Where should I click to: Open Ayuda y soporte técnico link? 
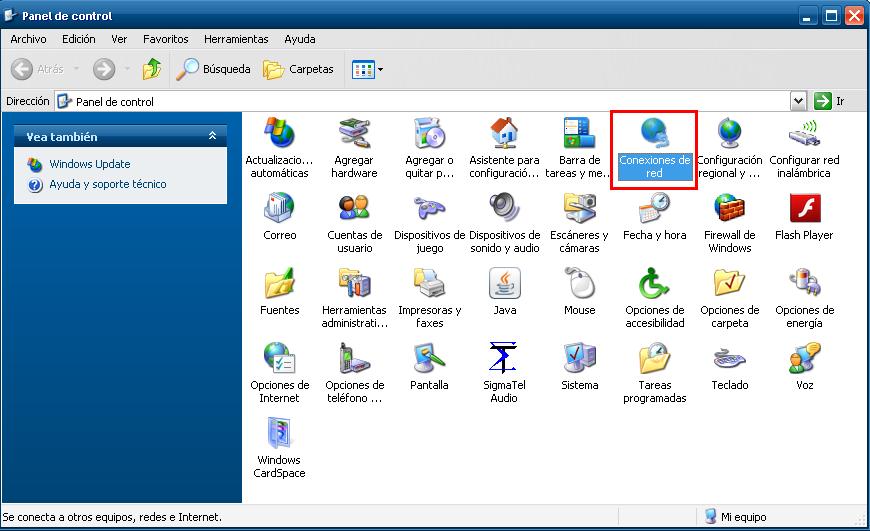click(108, 184)
